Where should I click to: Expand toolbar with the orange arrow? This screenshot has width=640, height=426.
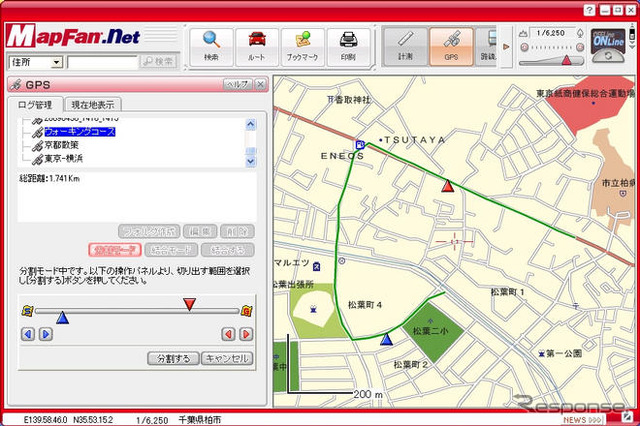pyautogui.click(x=506, y=47)
